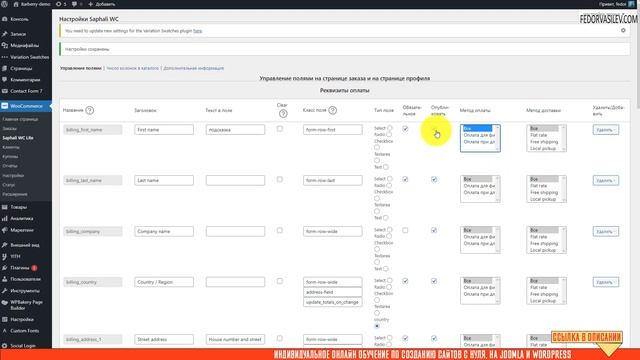Click the Social Login icon in the sidebar
The image size is (640, 360).
tap(5, 346)
